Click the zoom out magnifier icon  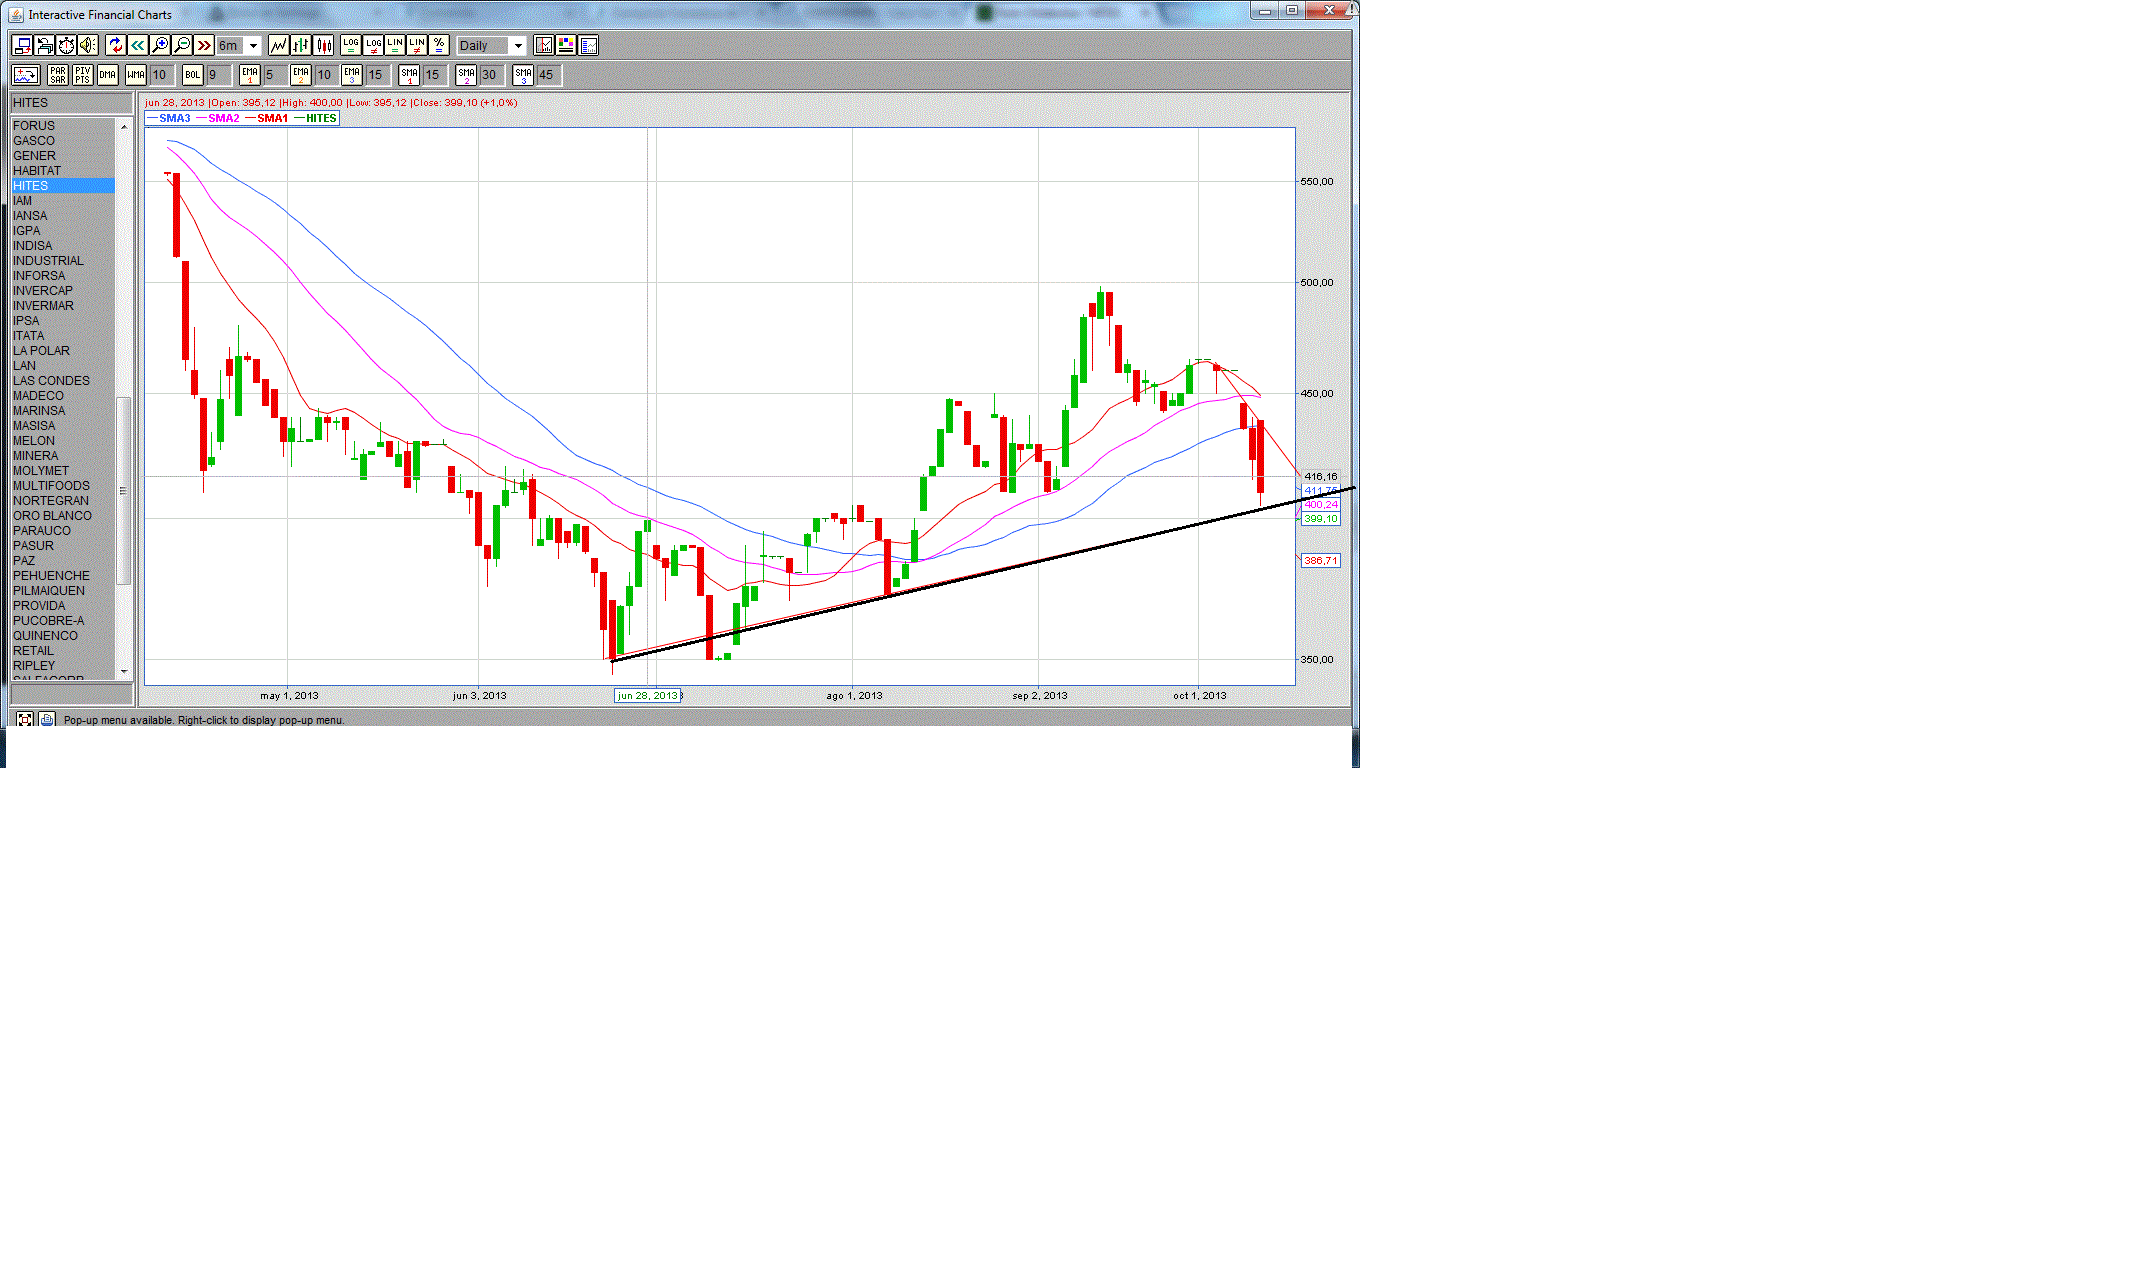tap(182, 45)
